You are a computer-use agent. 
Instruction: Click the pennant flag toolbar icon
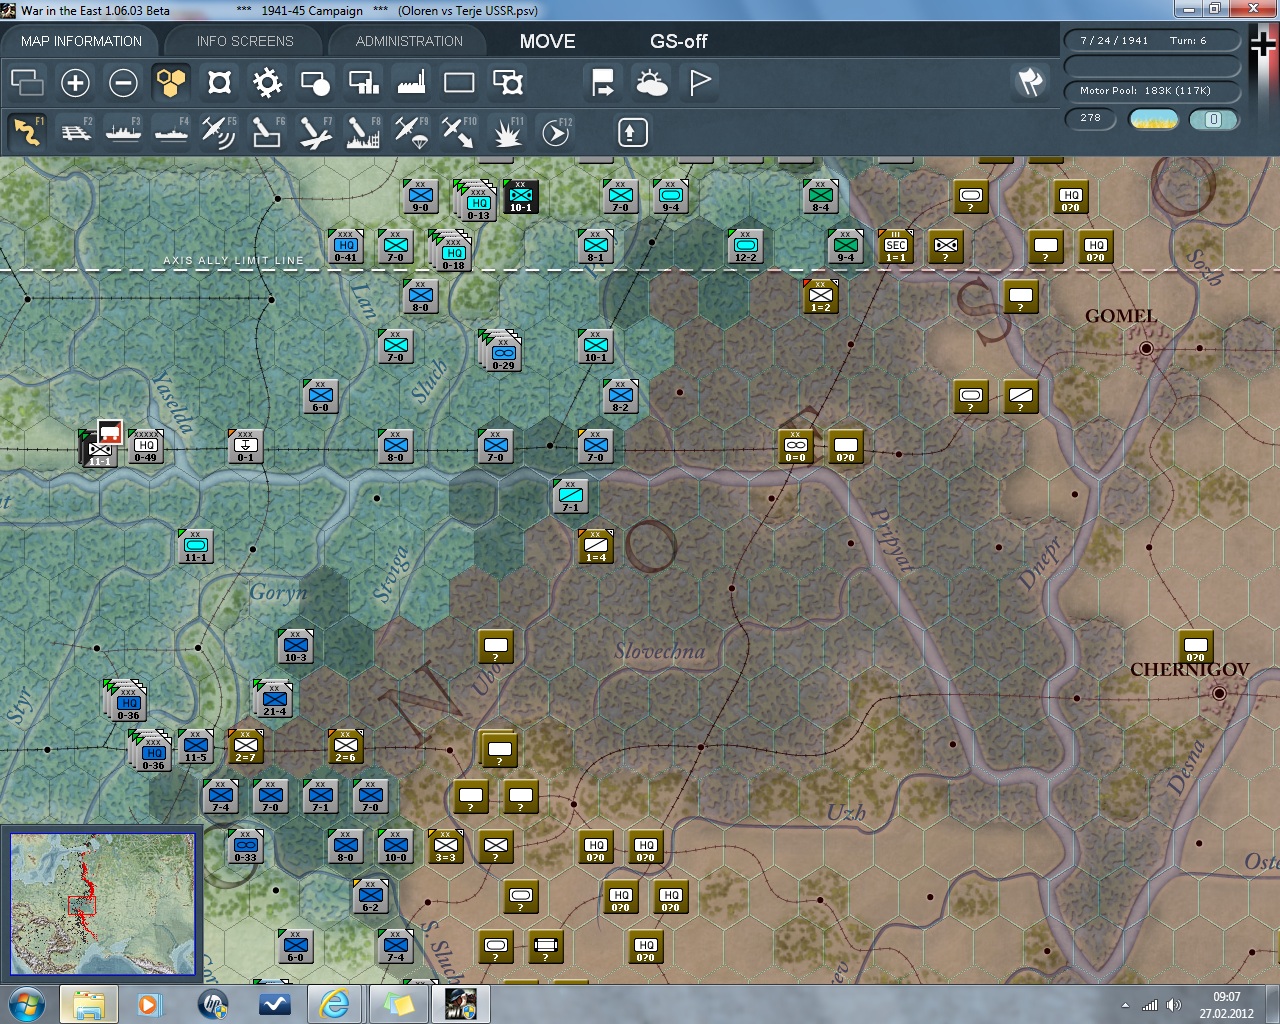699,82
